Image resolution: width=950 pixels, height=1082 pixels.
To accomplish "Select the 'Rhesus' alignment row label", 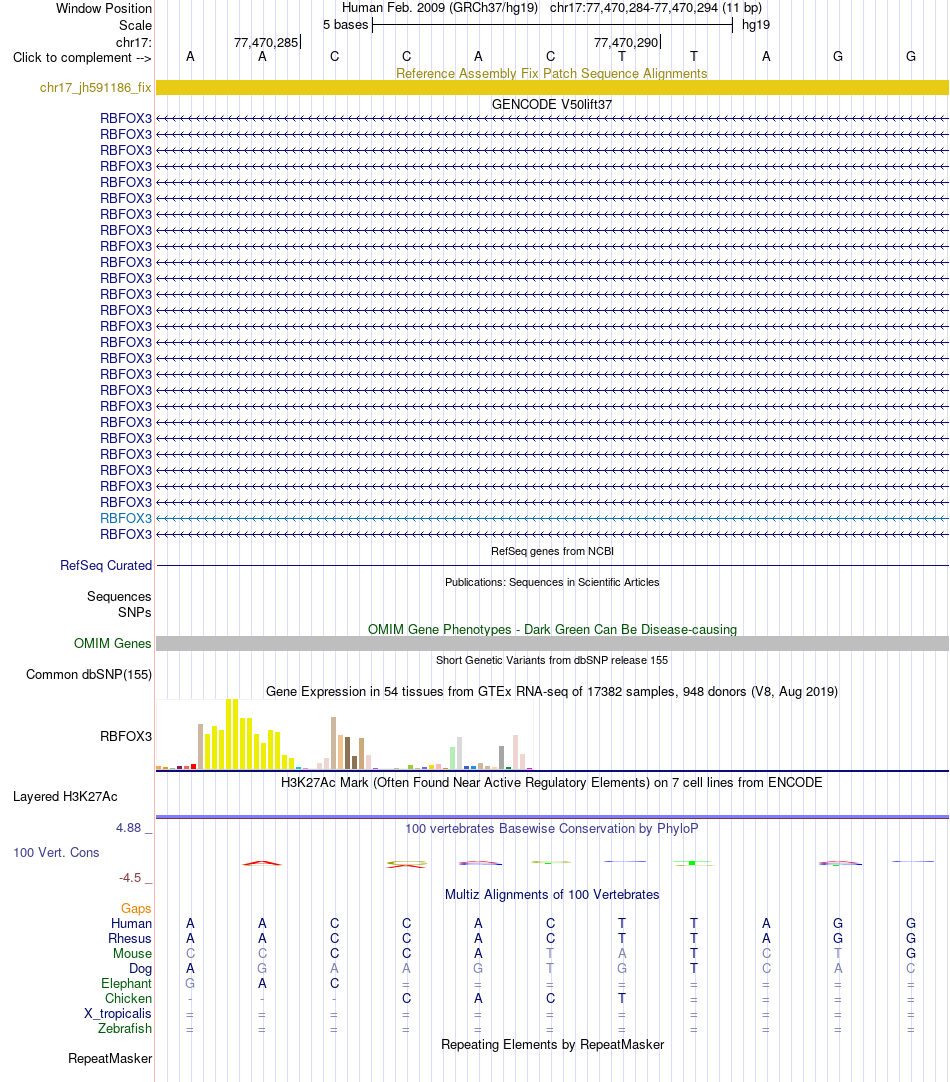I will tap(130, 938).
